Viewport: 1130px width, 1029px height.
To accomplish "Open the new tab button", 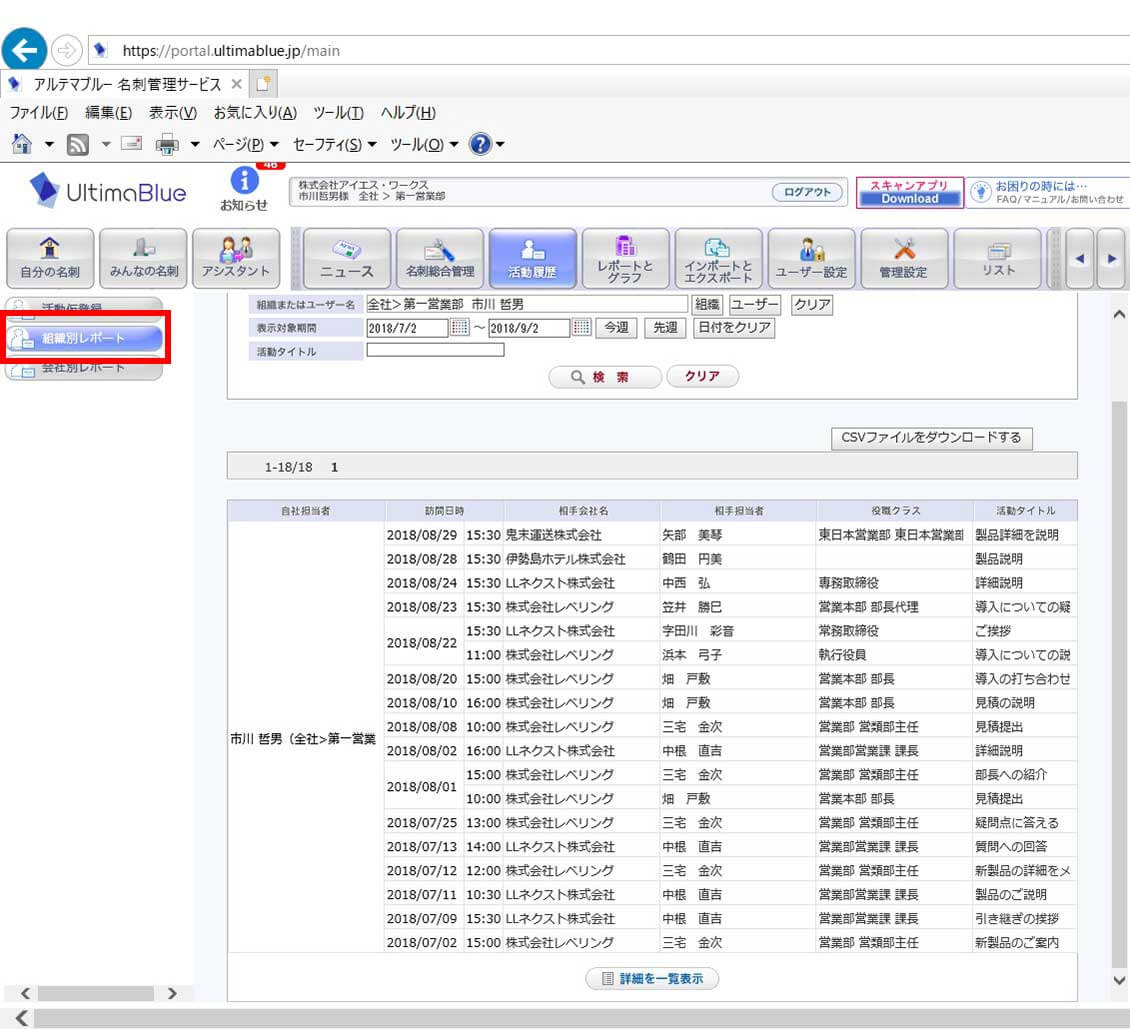I will point(264,84).
